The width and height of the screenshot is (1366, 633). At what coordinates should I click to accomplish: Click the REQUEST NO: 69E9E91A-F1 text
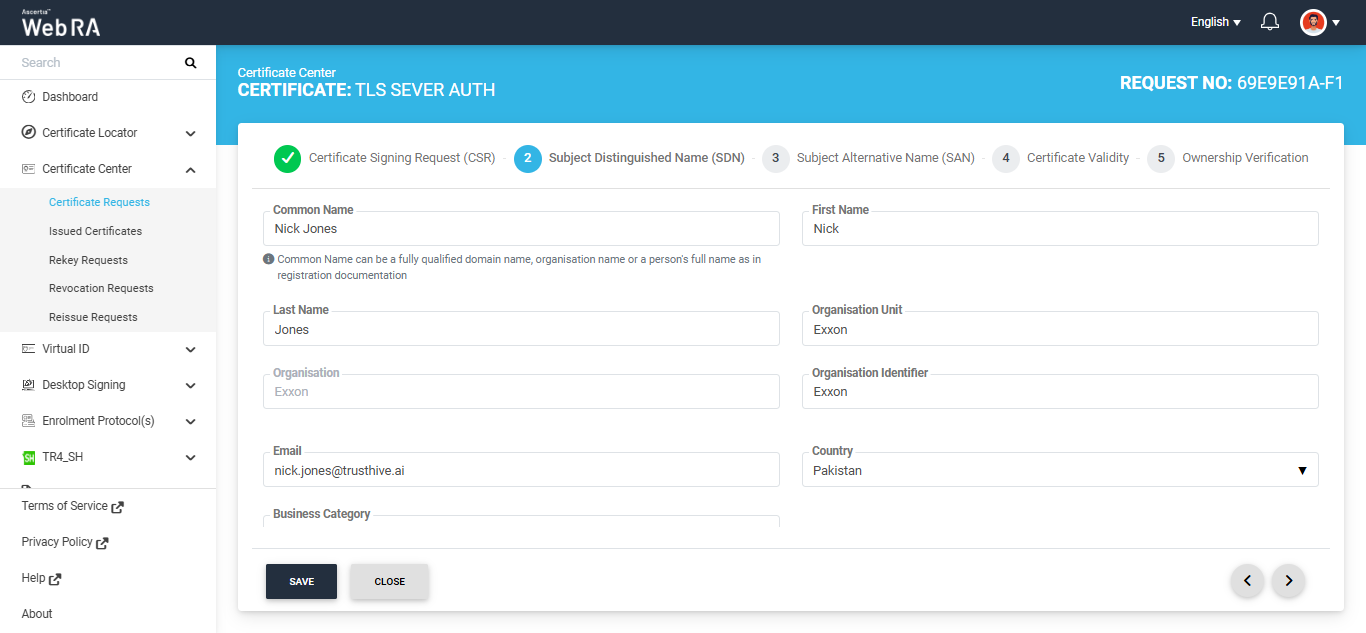pos(1232,83)
